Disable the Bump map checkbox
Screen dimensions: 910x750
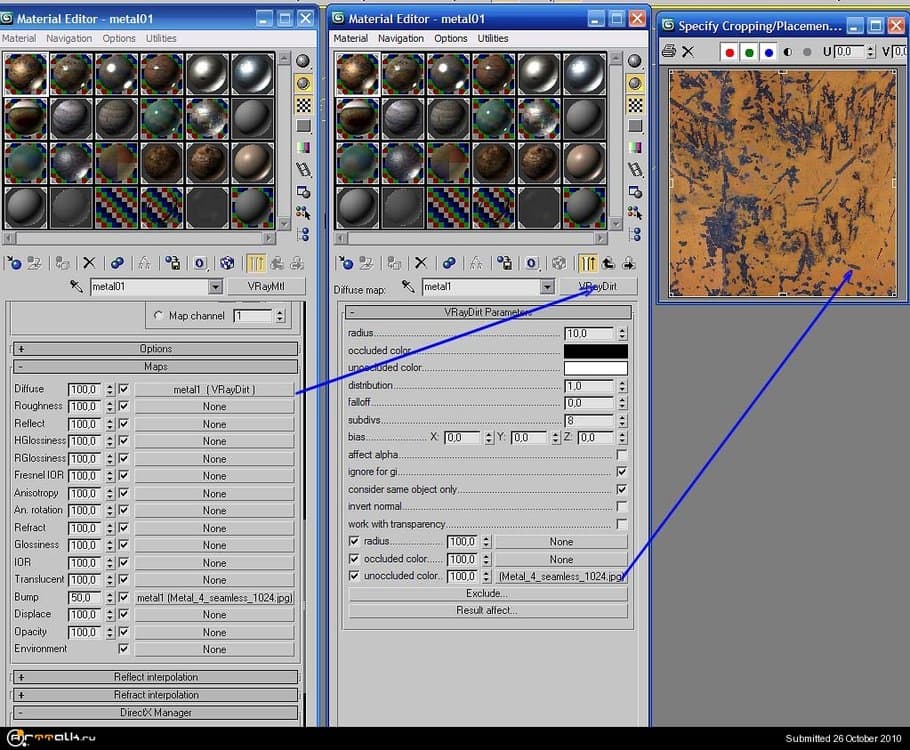(124, 597)
